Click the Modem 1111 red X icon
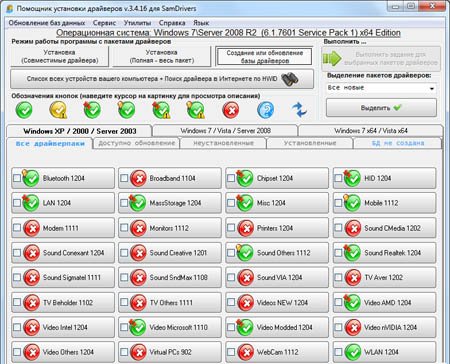Screen dimensions: 450x364 [x=32, y=228]
